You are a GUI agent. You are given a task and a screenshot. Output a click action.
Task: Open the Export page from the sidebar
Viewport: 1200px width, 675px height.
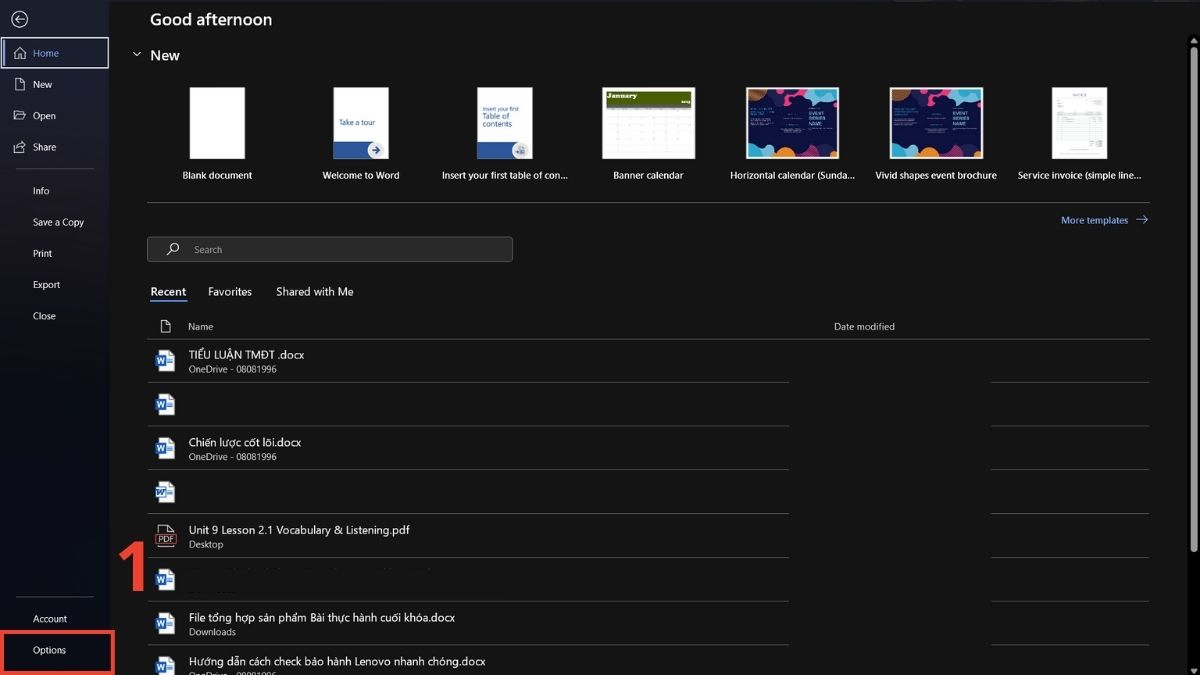tap(46, 284)
